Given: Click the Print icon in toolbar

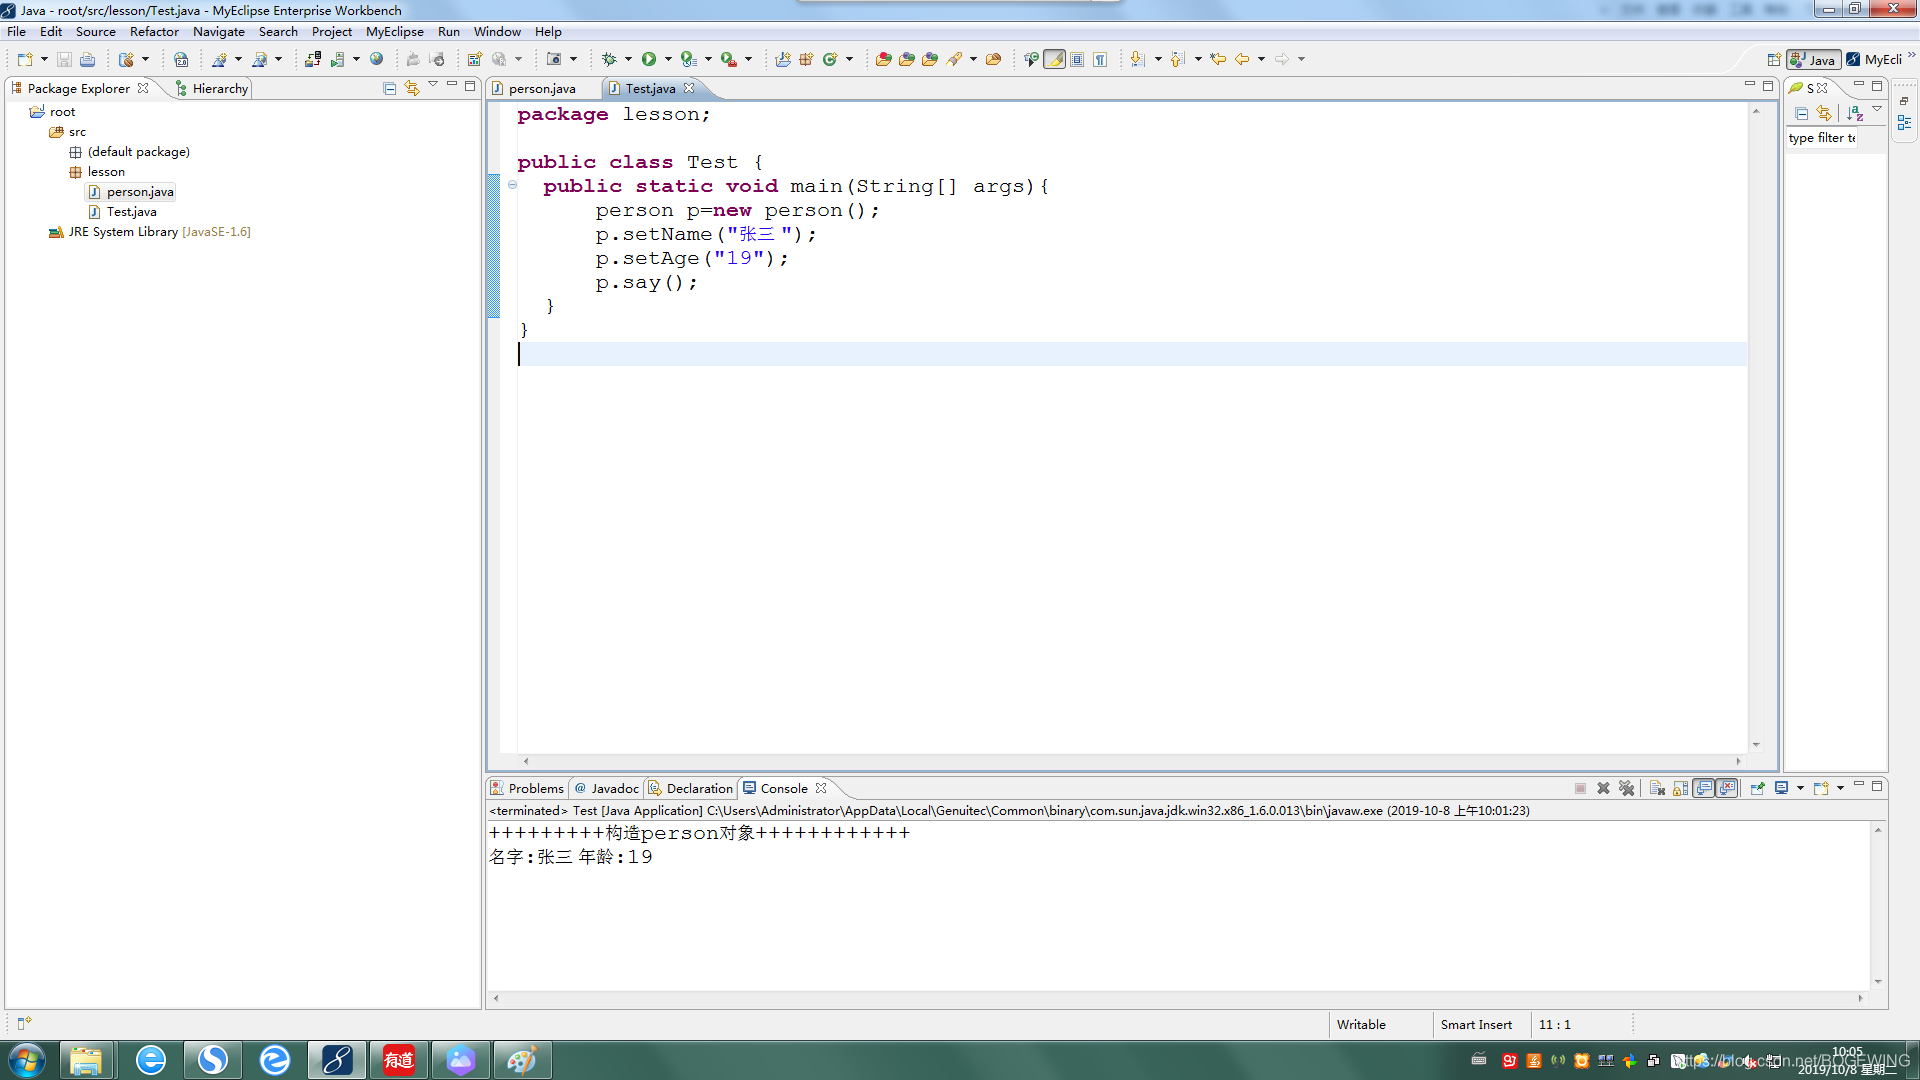Looking at the screenshot, I should (88, 59).
